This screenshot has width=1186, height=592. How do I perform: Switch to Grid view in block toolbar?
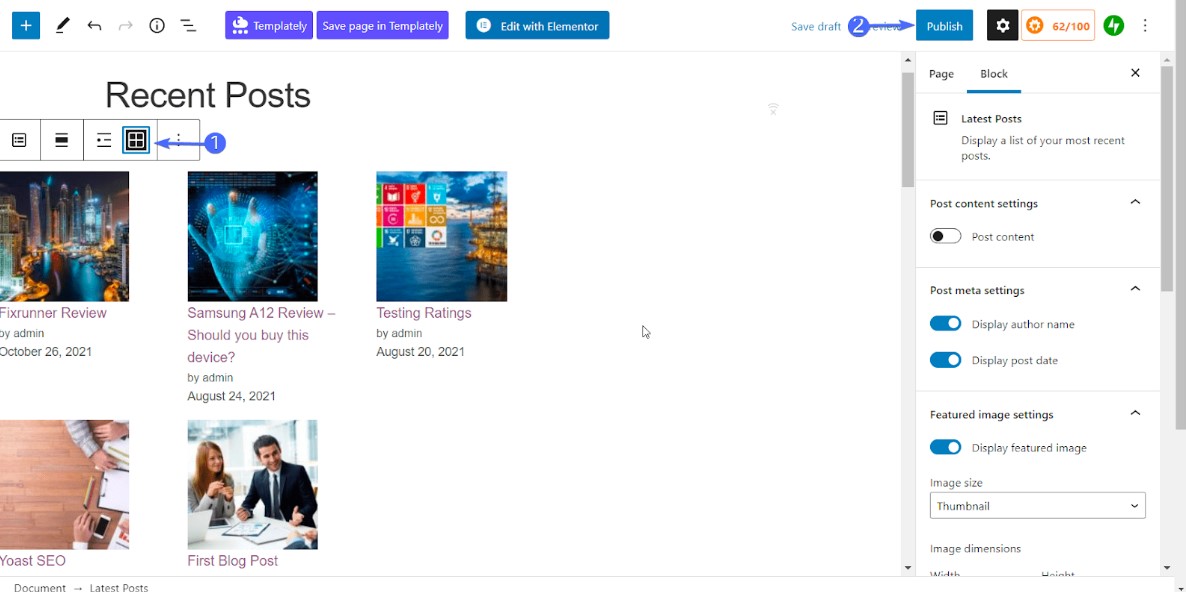tap(136, 141)
